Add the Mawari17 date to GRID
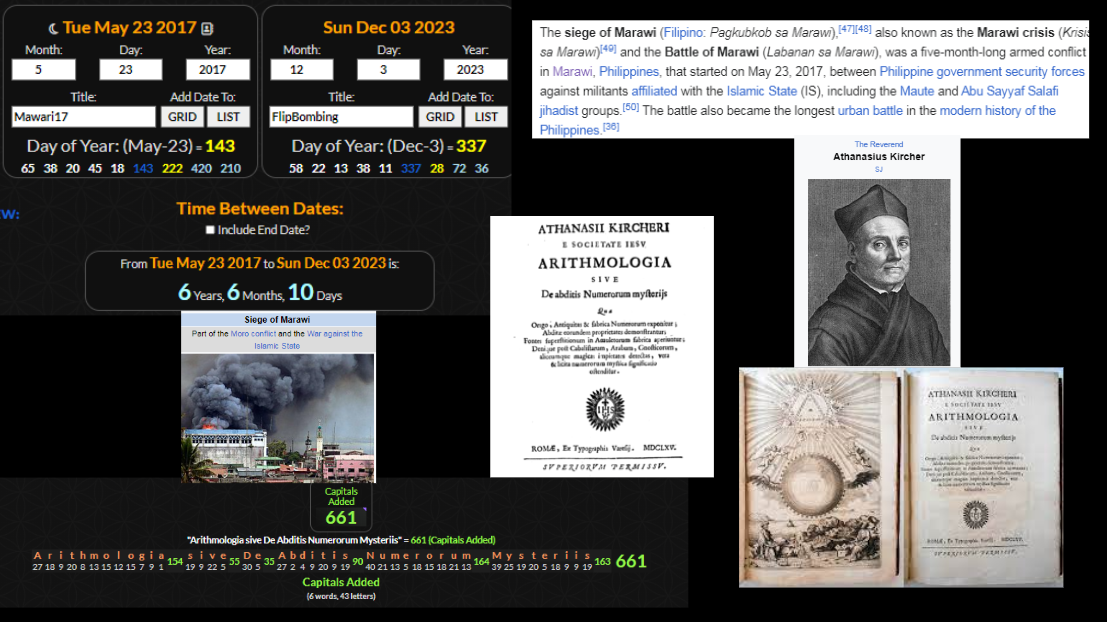Screen dimensions: 1107x622 [182, 116]
